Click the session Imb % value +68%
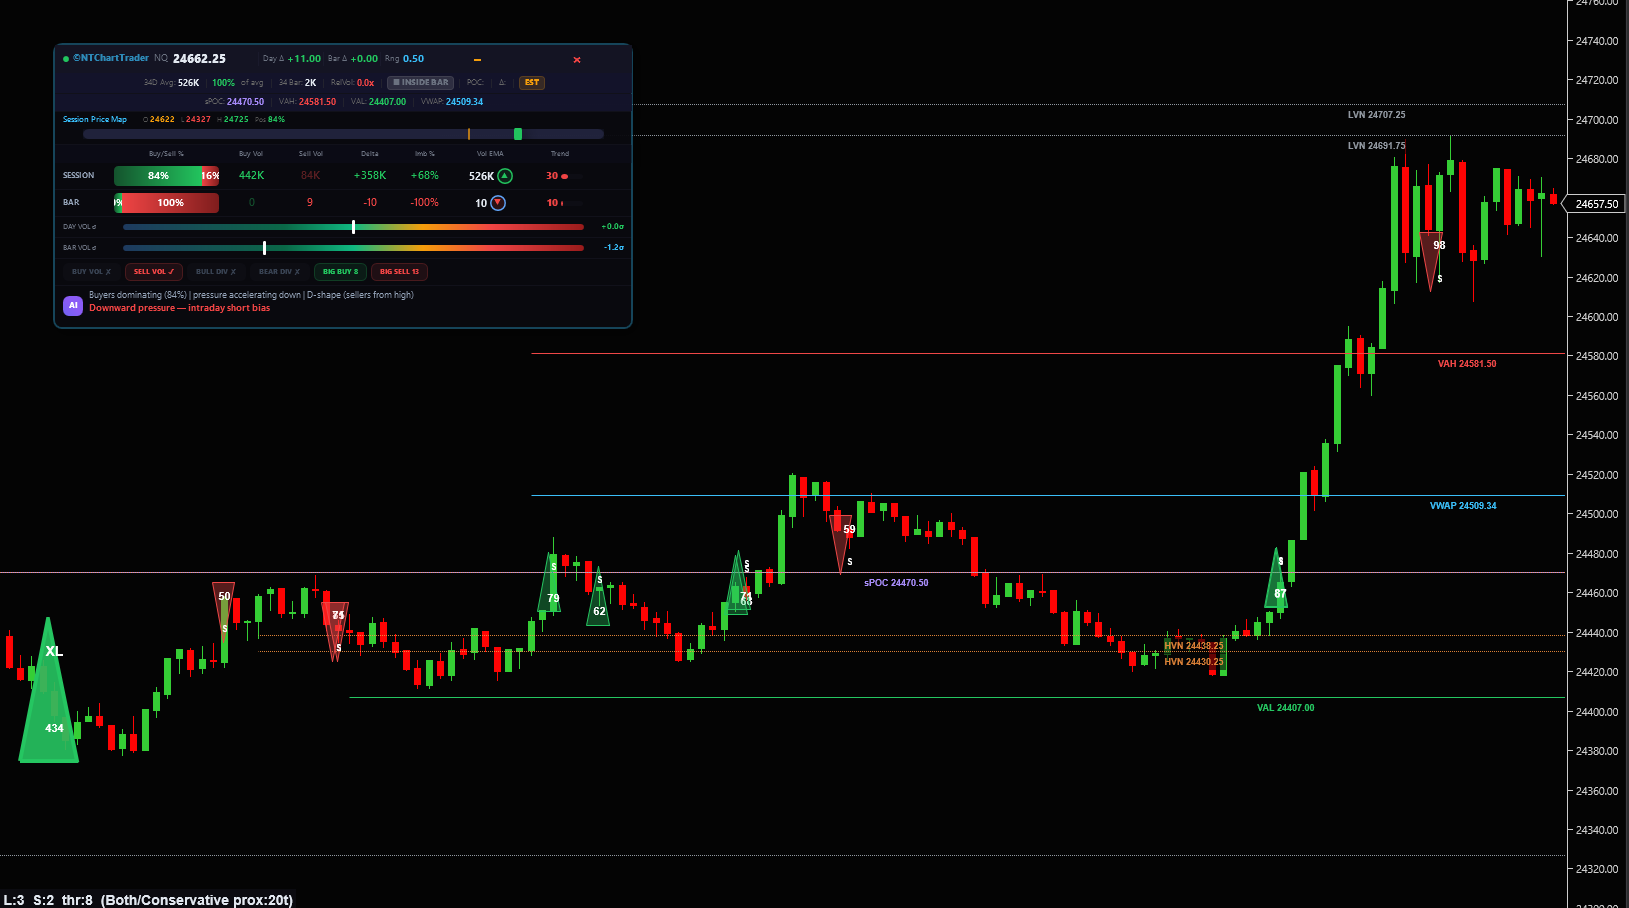This screenshot has width=1629, height=908. 425,176
